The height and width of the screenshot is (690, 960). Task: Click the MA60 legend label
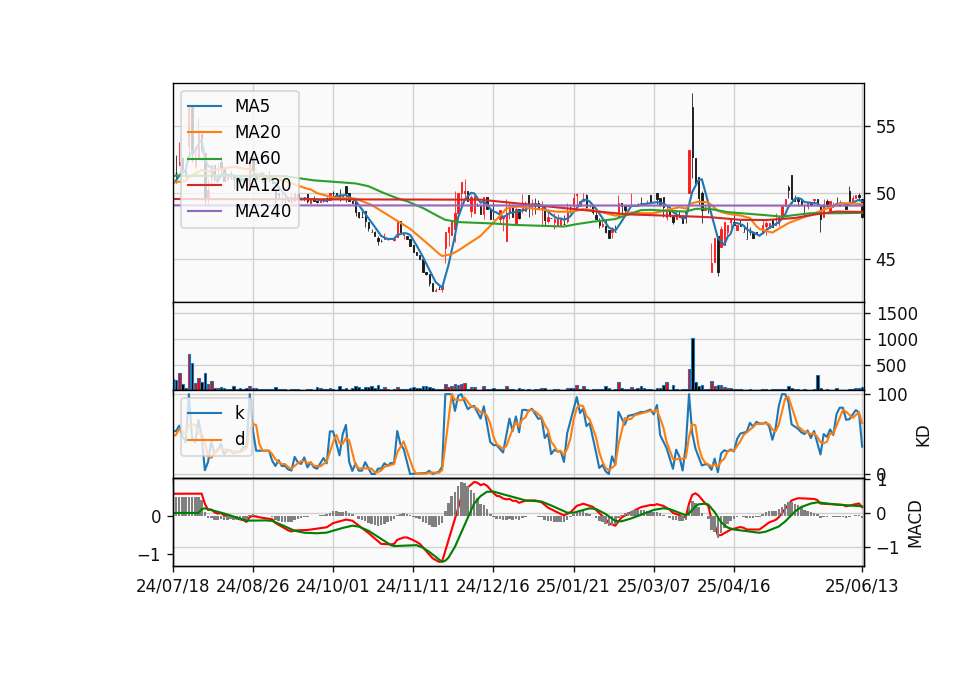pyautogui.click(x=257, y=159)
